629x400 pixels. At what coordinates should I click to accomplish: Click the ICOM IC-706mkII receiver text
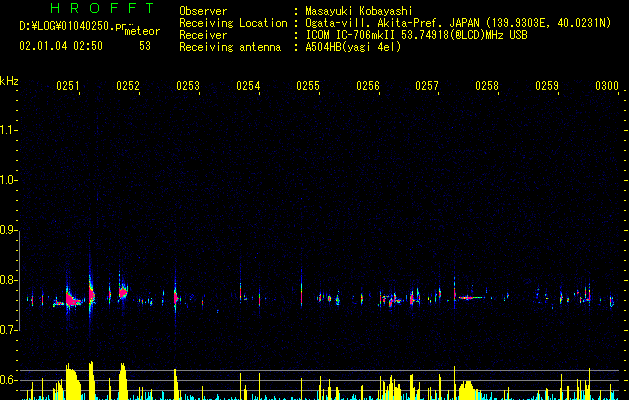click(416, 35)
